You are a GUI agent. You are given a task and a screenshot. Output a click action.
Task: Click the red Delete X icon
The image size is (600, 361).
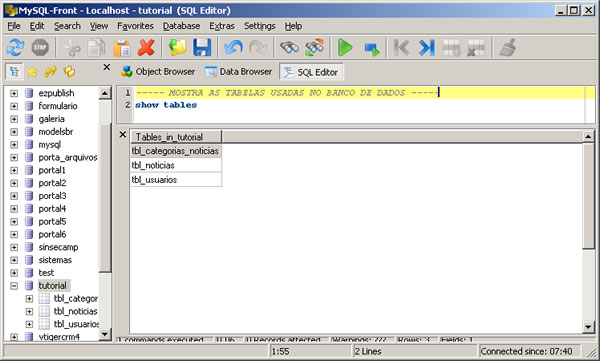click(x=146, y=48)
